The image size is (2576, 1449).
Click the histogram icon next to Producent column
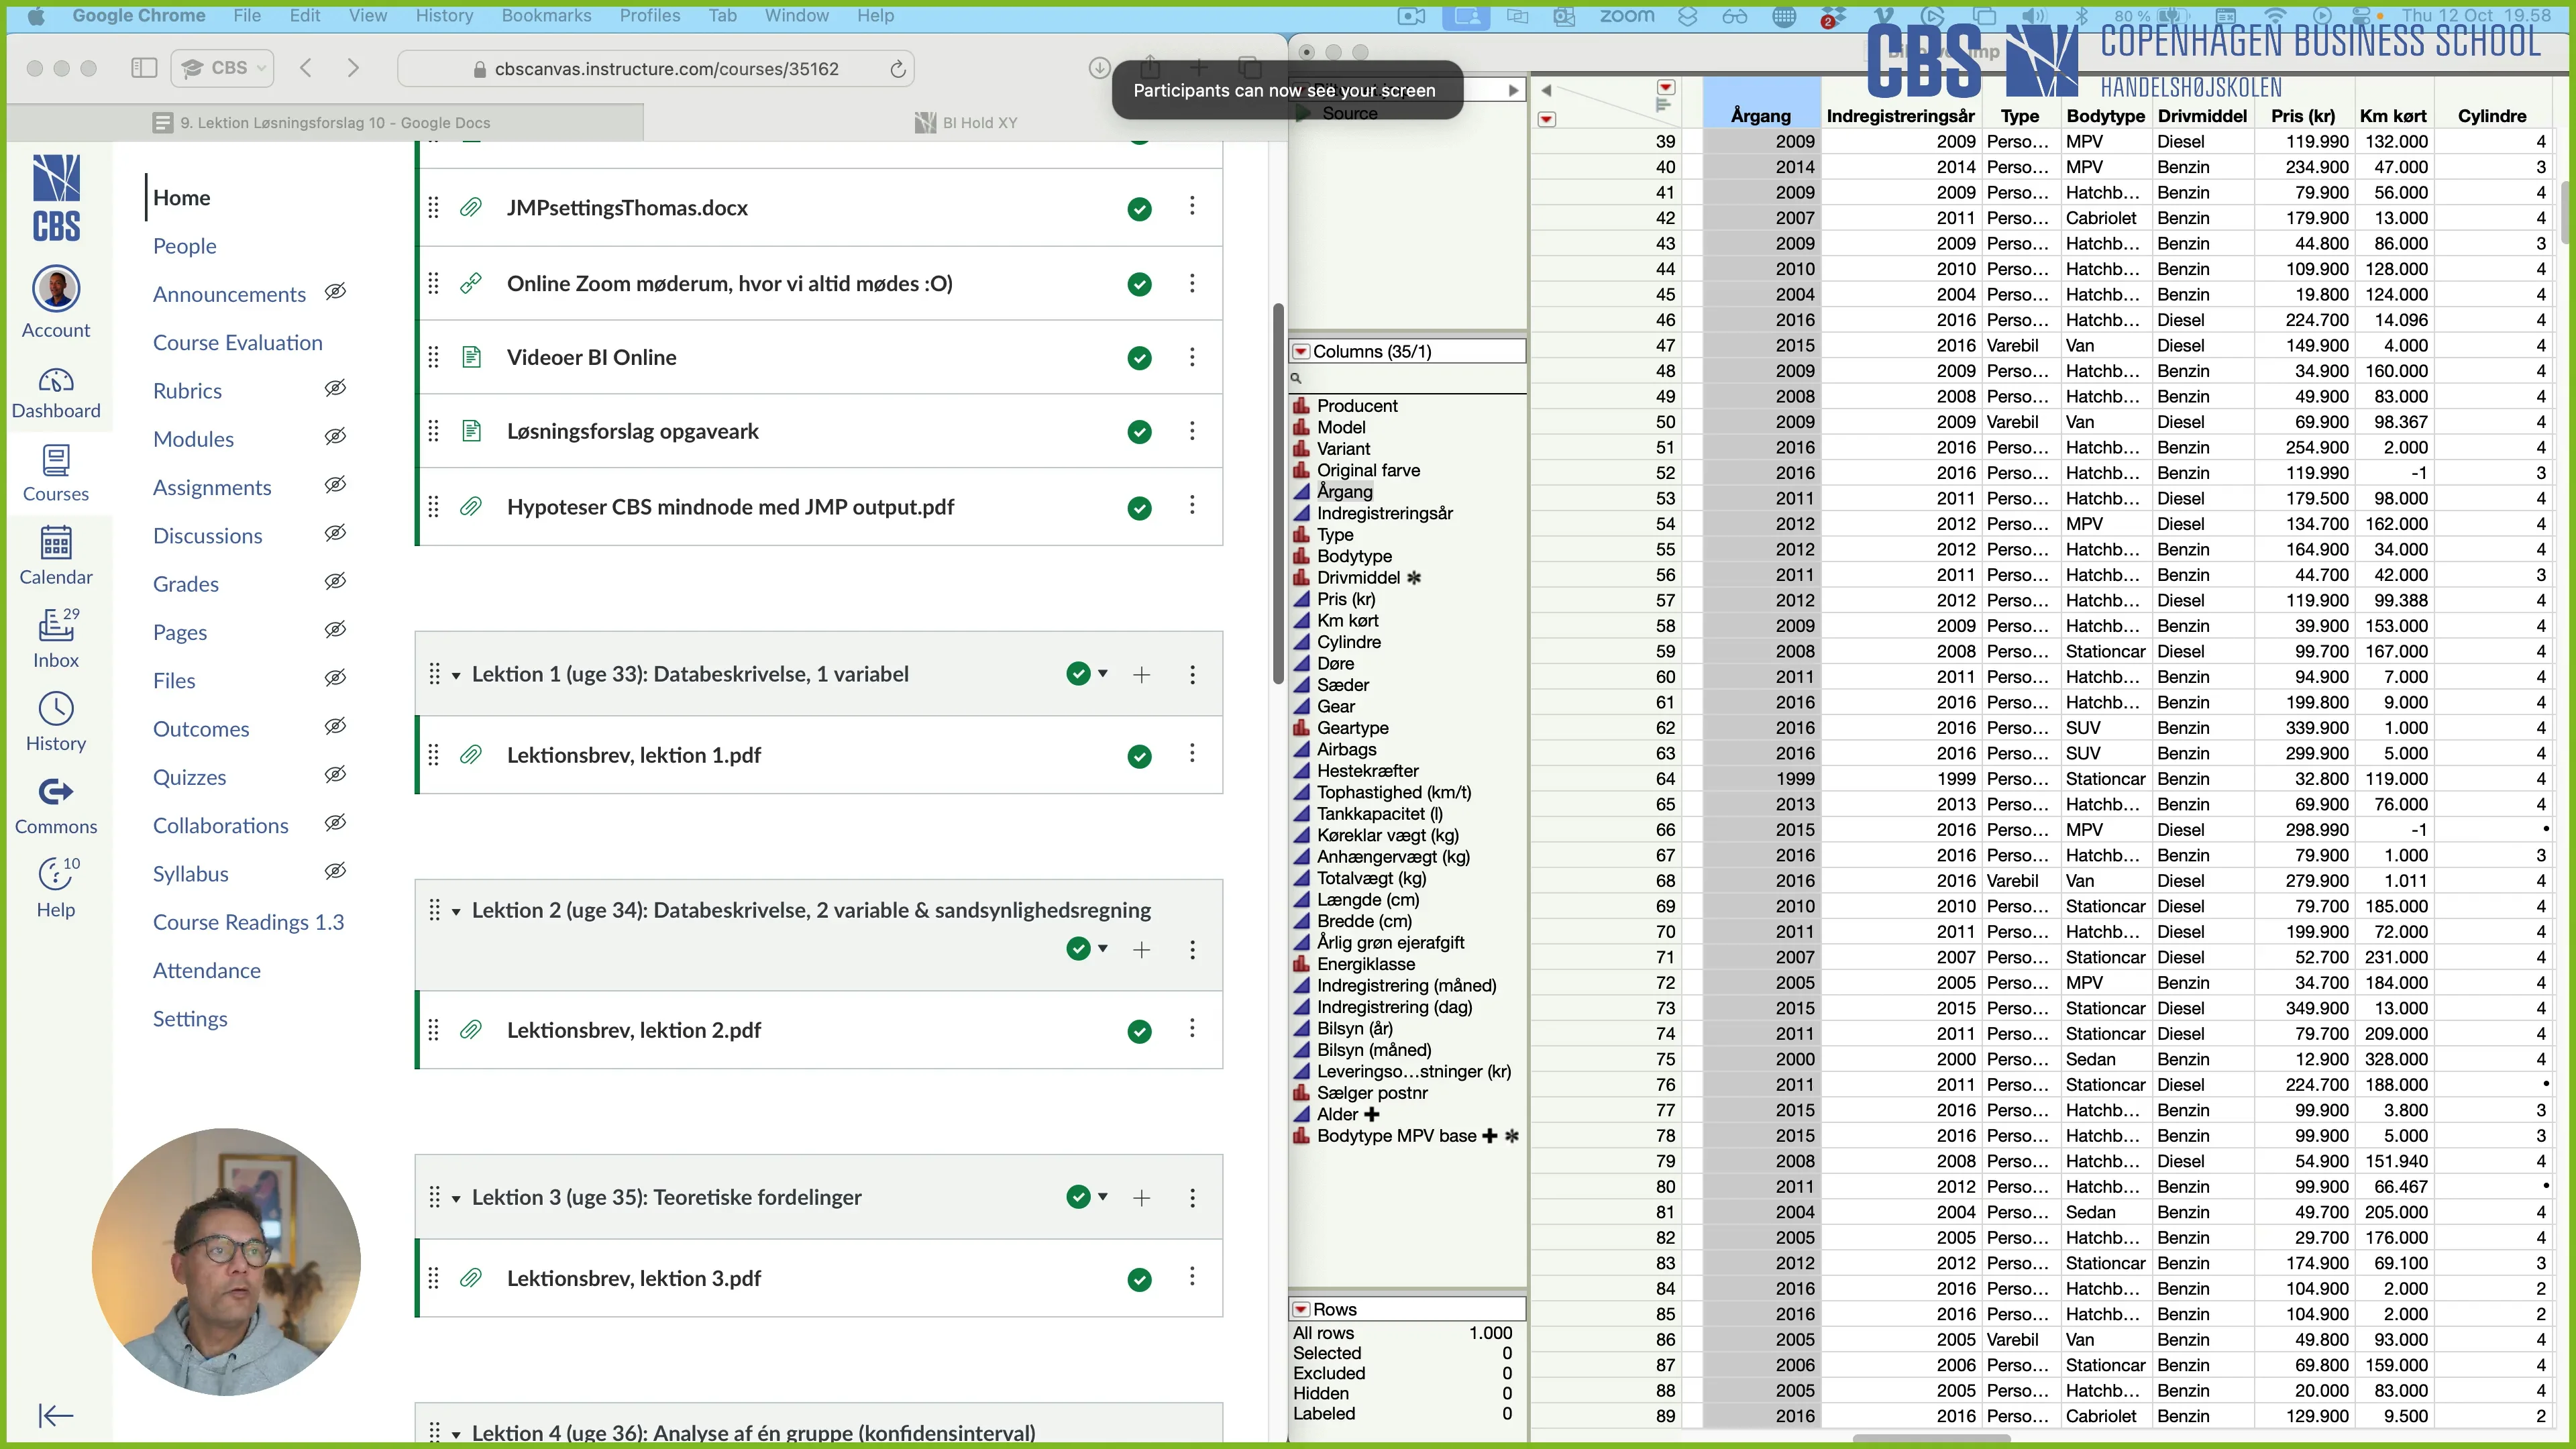pos(1301,405)
